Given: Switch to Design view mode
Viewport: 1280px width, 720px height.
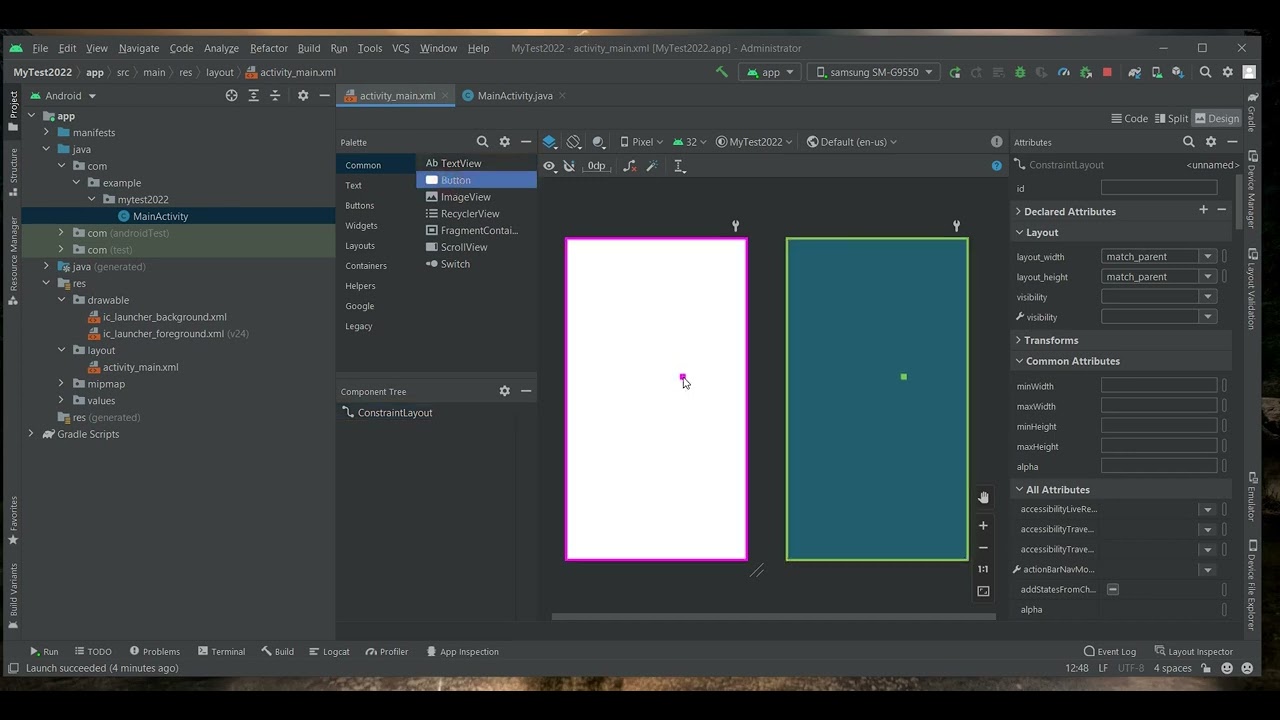Looking at the screenshot, I should click(x=1216, y=118).
